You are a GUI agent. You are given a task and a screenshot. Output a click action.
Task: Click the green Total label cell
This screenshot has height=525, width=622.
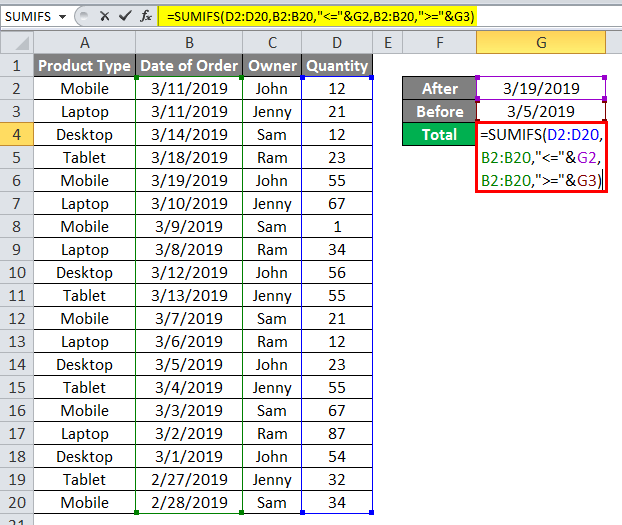440,135
